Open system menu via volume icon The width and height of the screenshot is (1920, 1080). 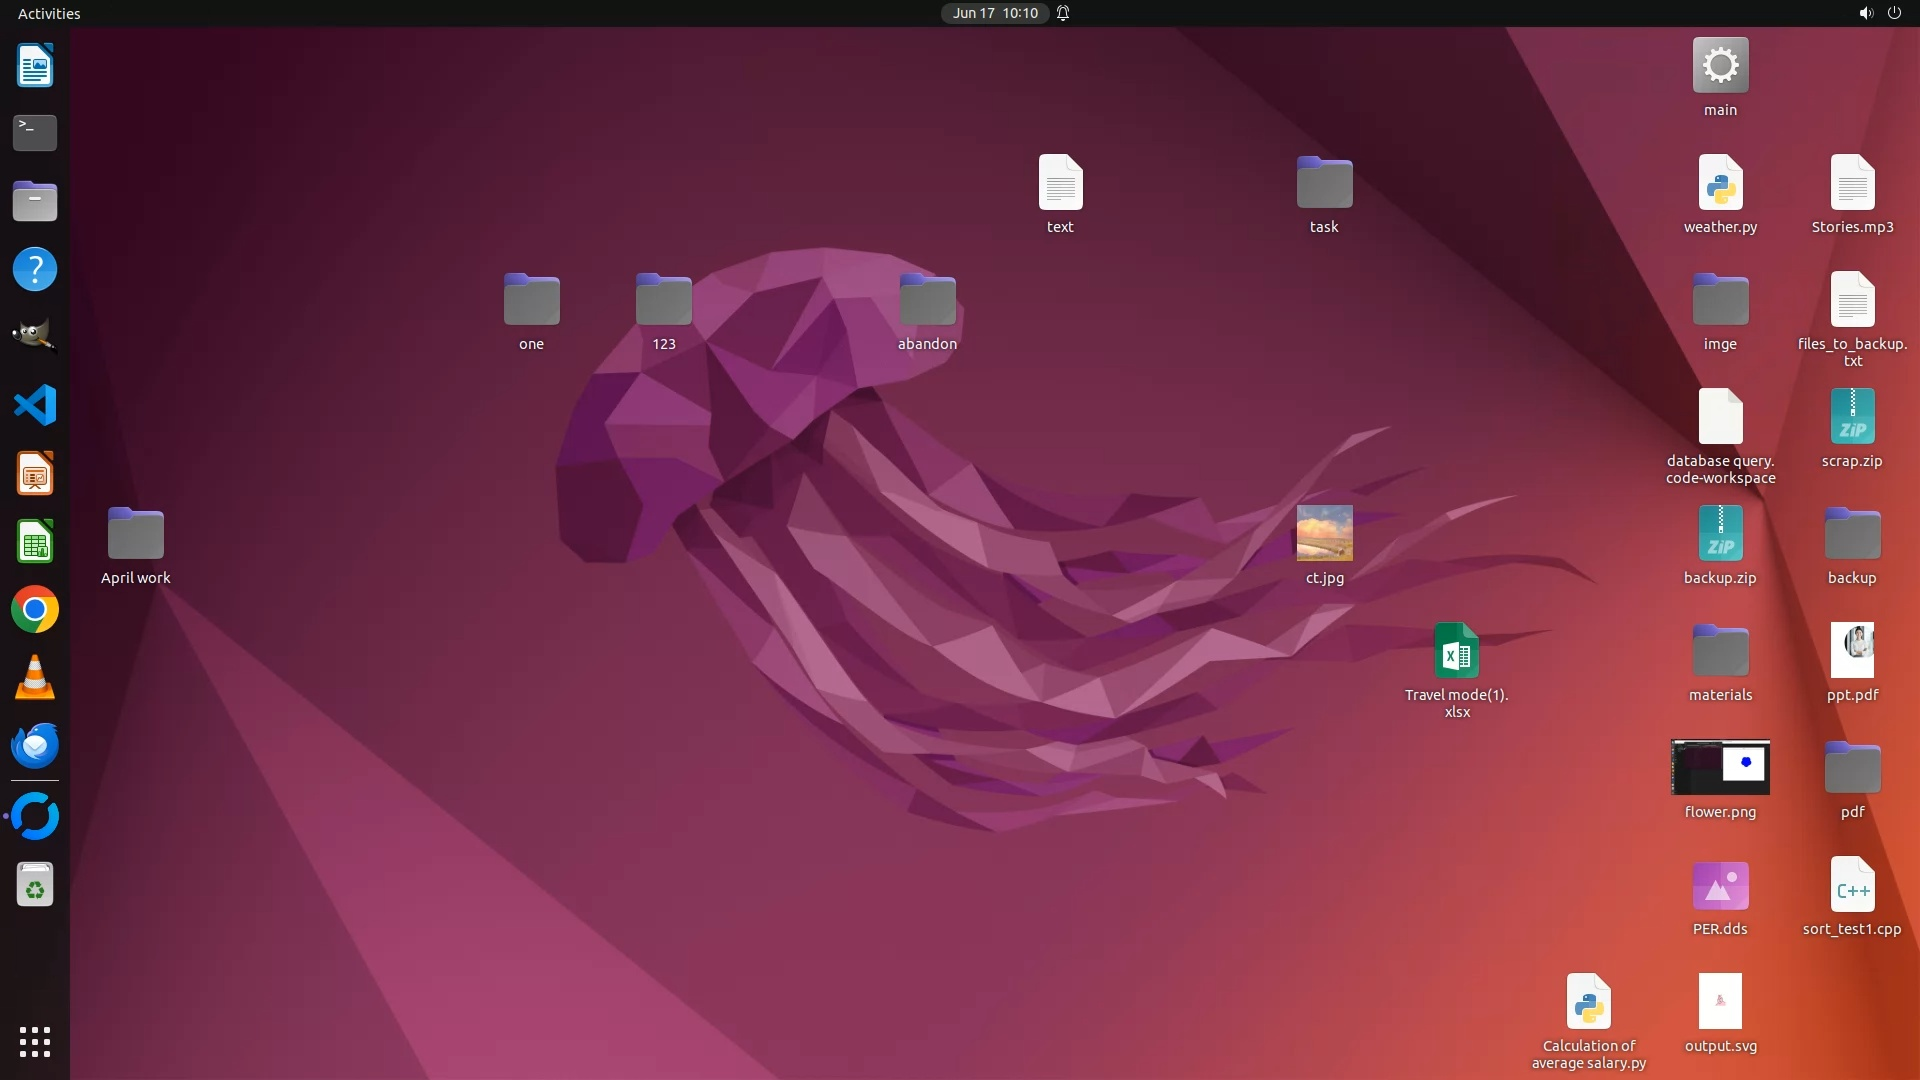coord(1865,13)
